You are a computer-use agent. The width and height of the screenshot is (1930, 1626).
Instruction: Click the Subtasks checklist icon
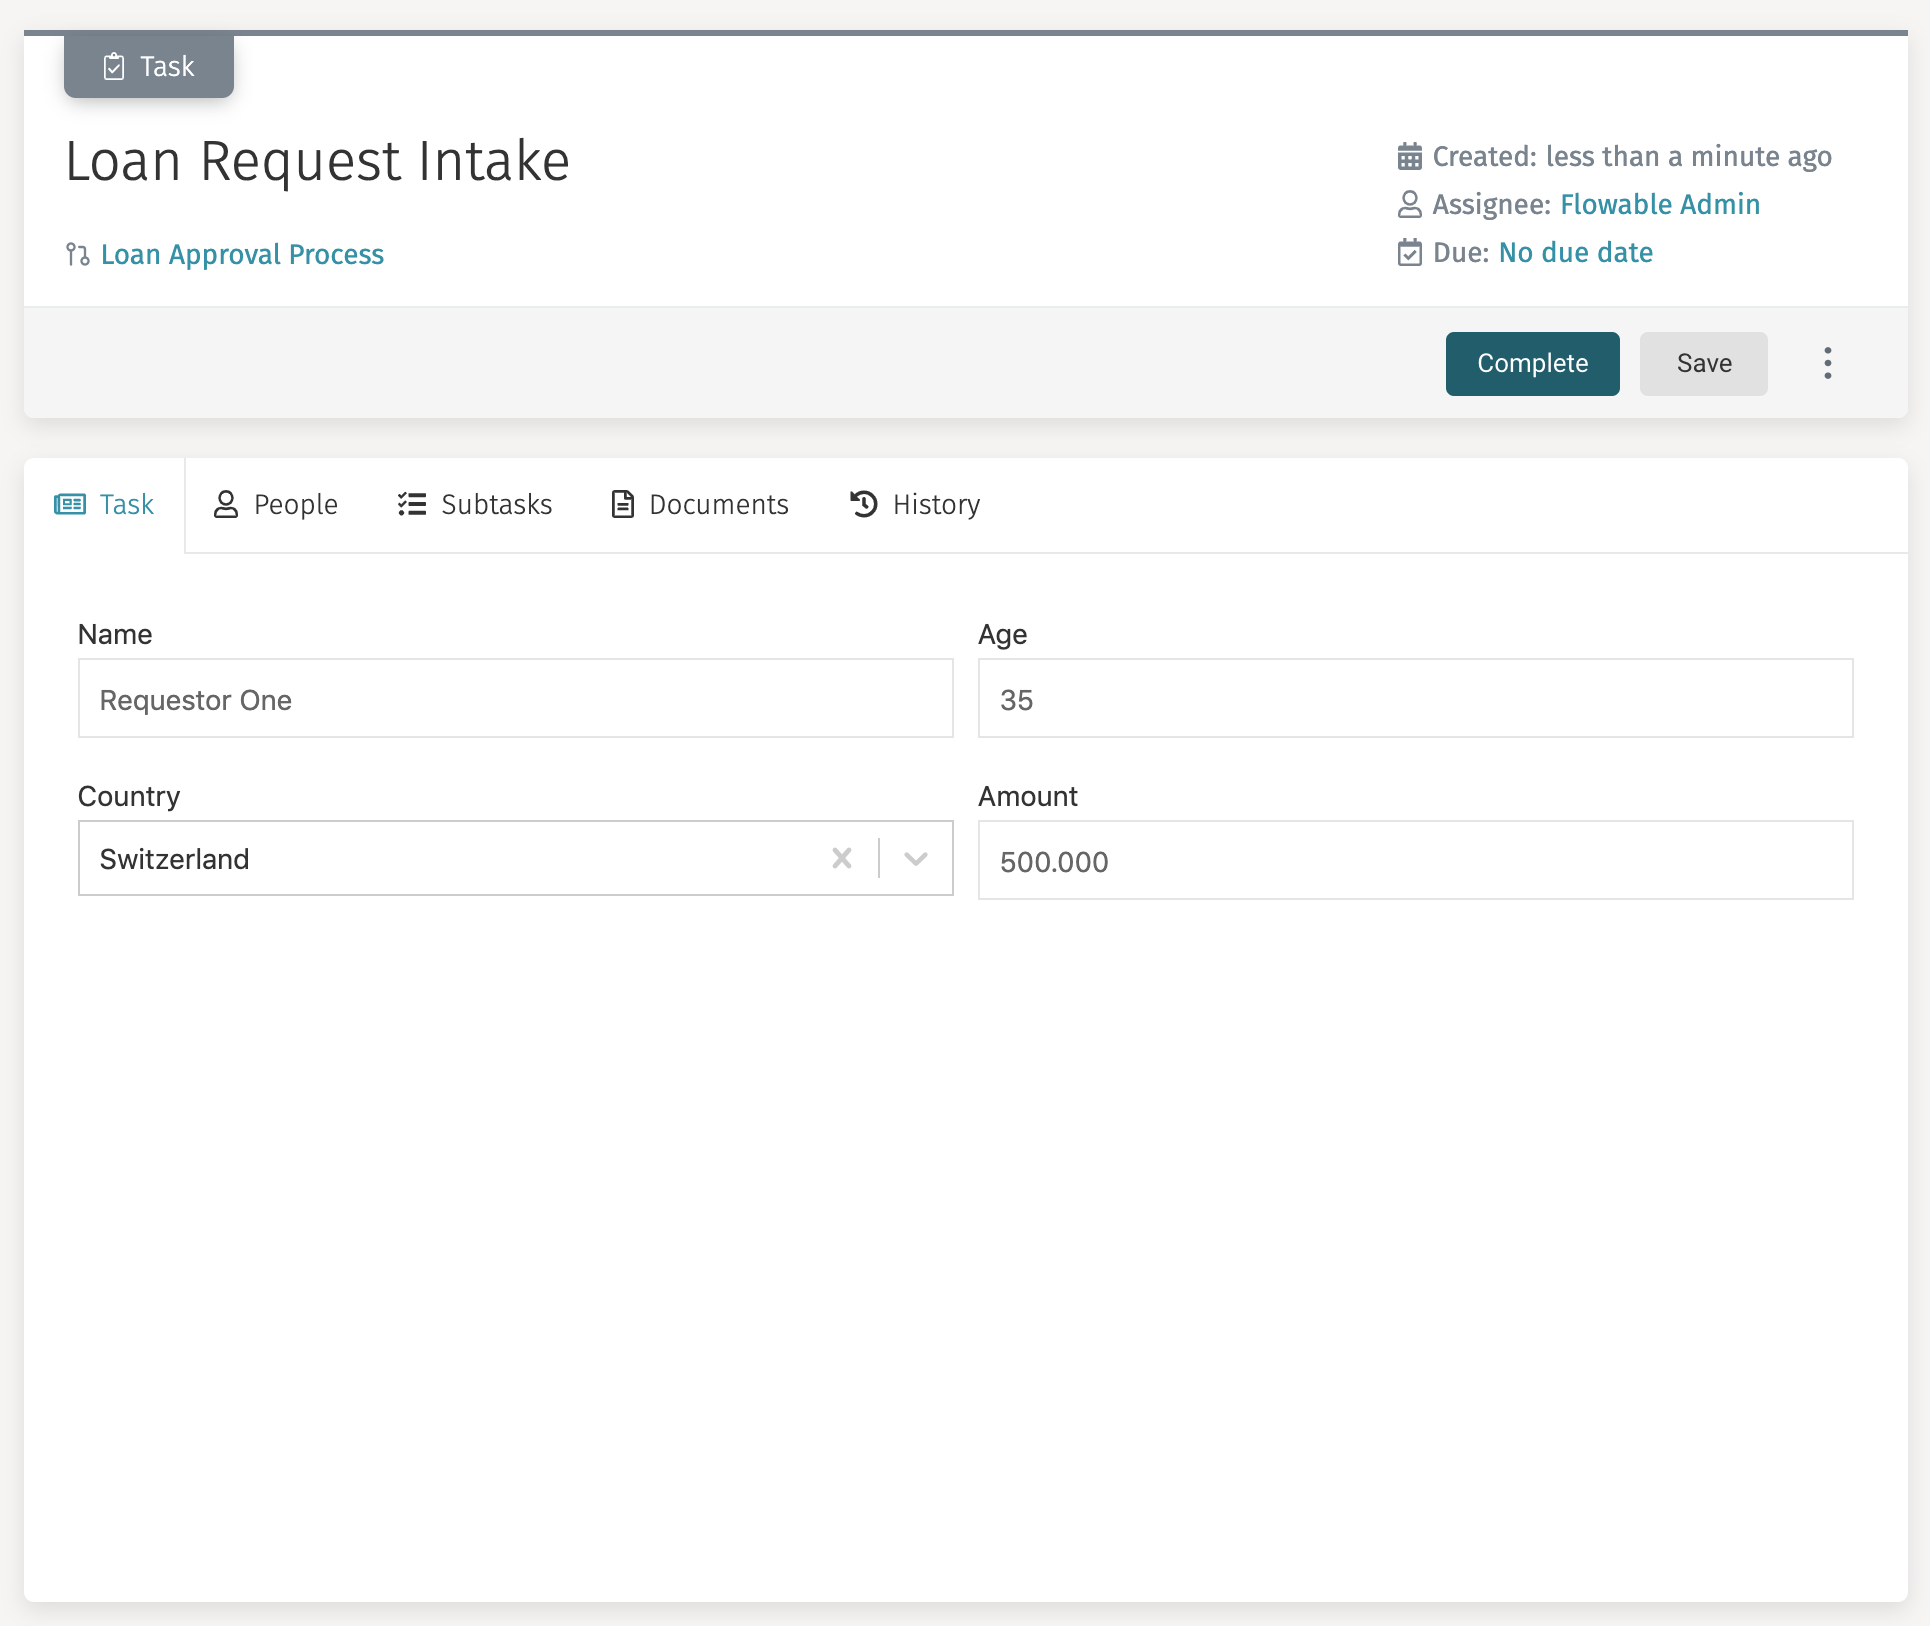pos(410,504)
